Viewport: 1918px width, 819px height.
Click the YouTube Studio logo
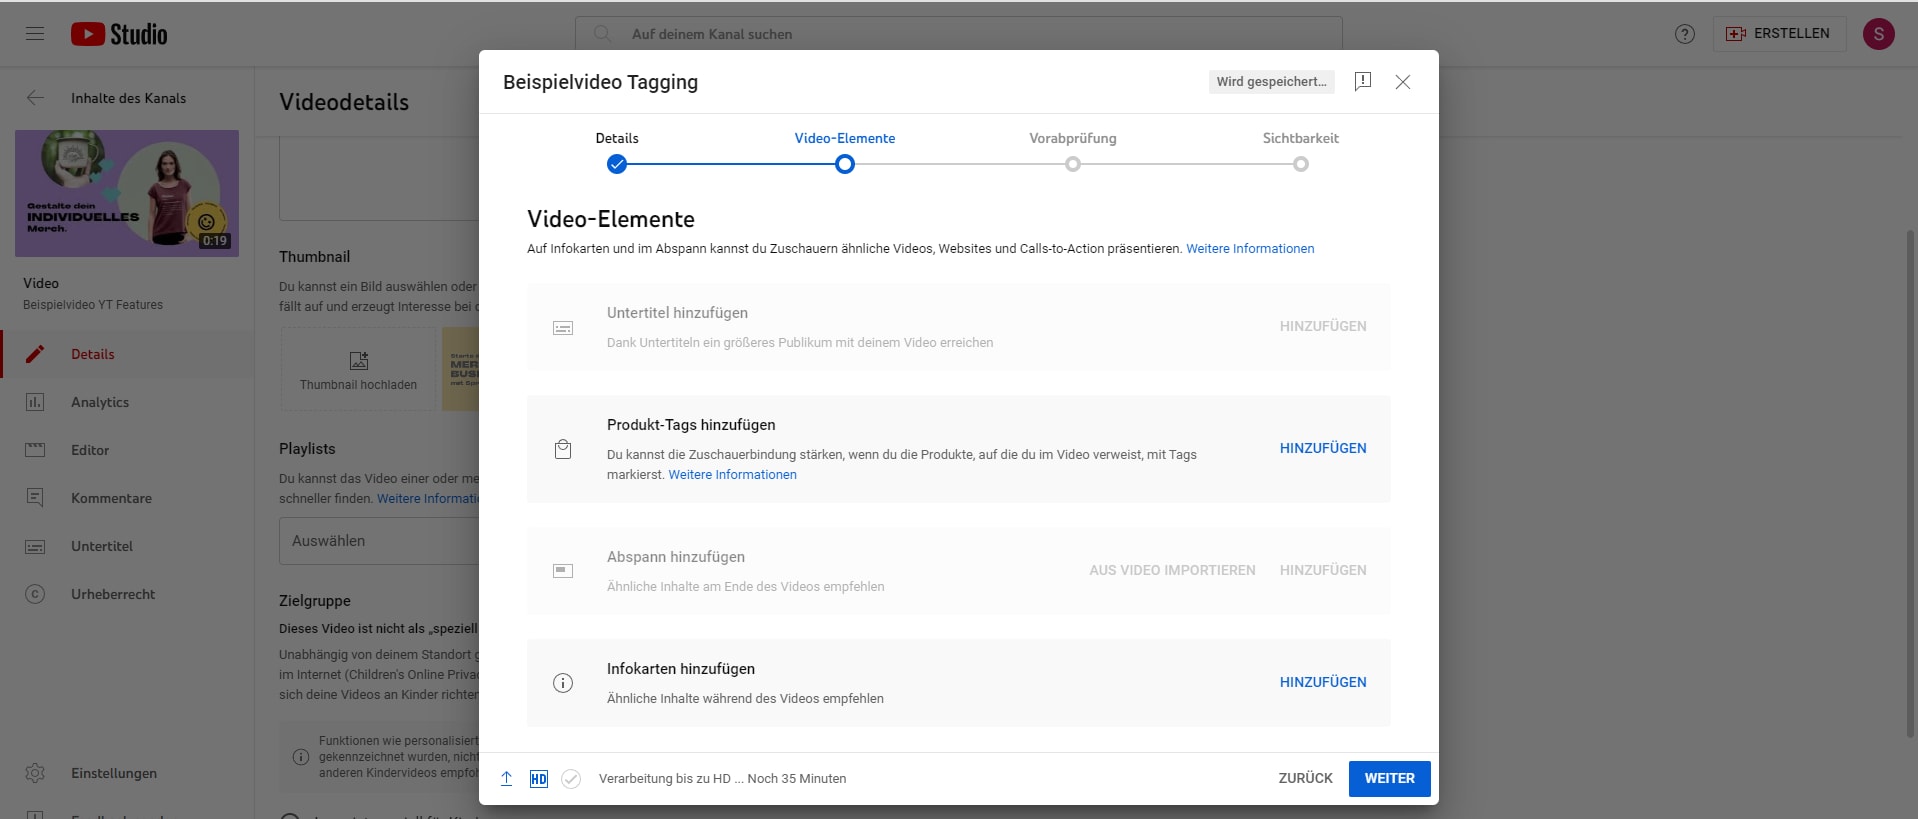pyautogui.click(x=119, y=34)
